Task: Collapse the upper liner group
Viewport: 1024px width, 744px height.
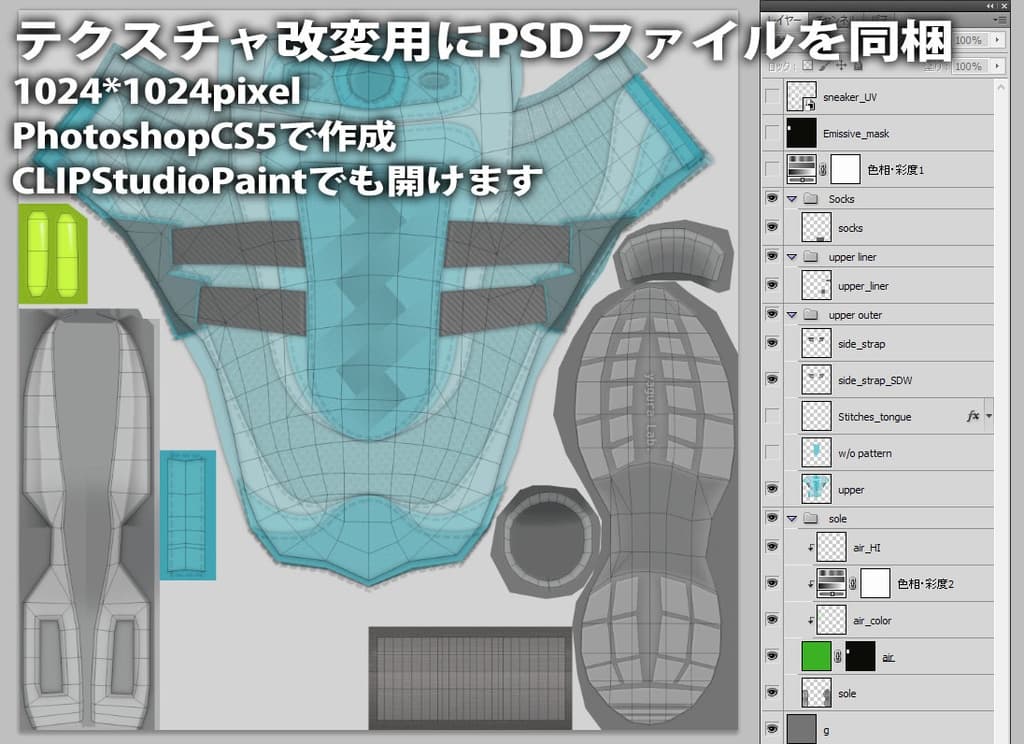Action: click(791, 257)
